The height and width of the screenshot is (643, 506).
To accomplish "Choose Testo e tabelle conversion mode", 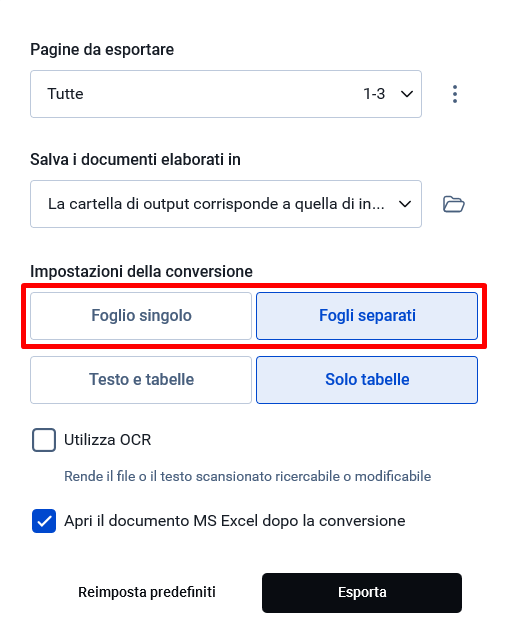I will point(141,380).
